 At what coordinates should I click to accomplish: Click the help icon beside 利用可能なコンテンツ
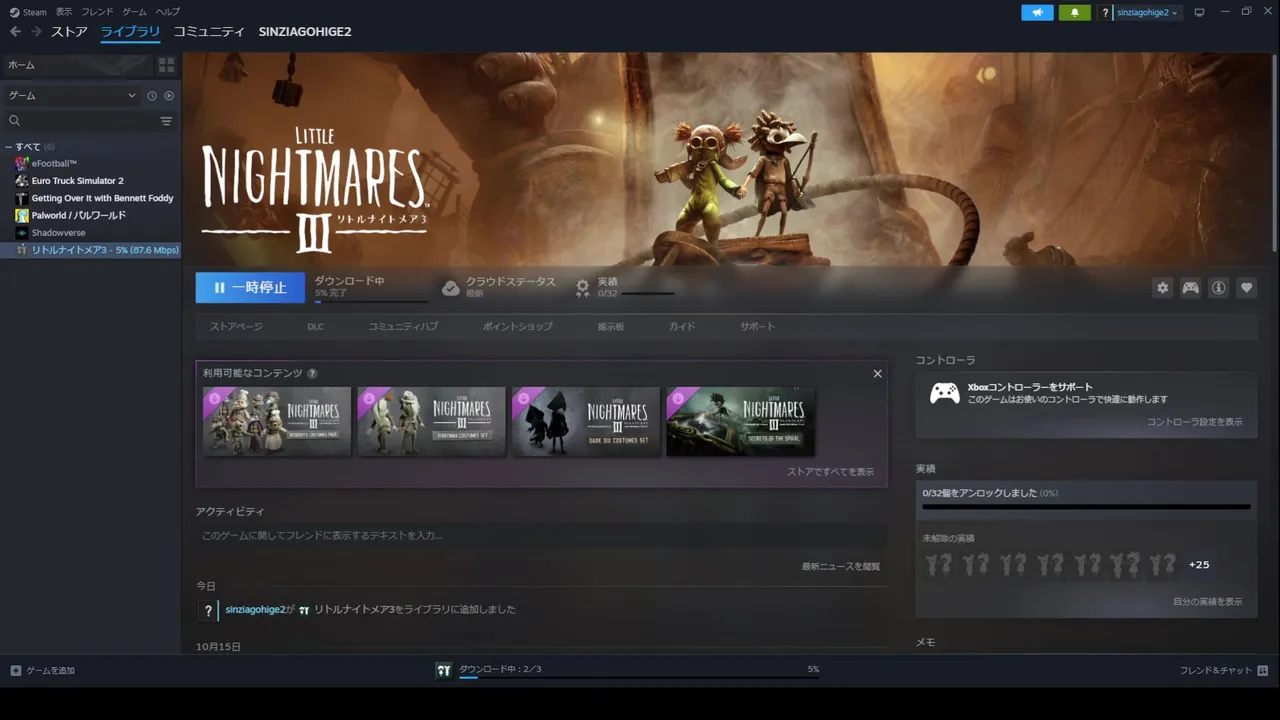(x=312, y=374)
